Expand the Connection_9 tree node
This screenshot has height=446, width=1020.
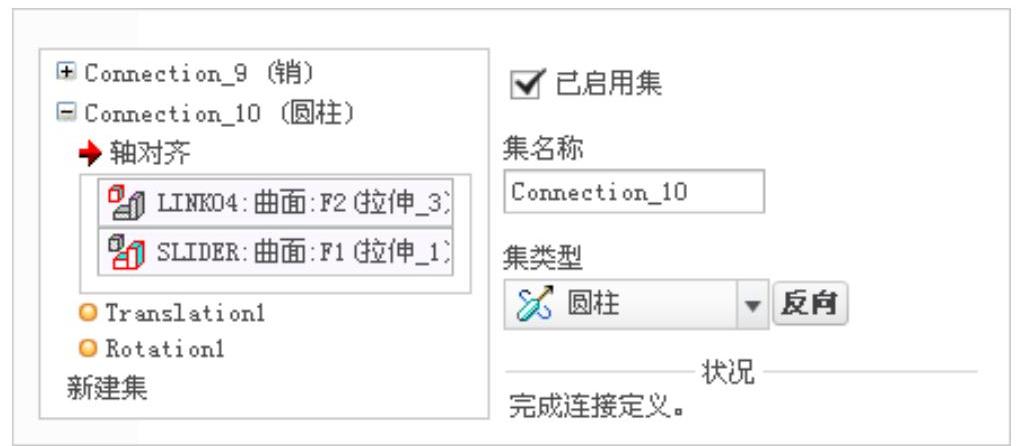click(x=66, y=72)
